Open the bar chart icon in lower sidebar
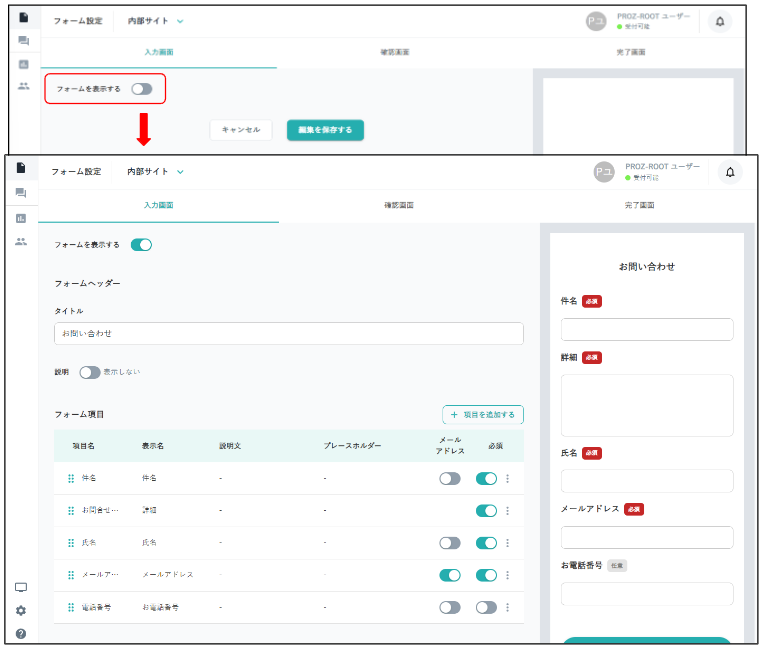 pyautogui.click(x=21, y=218)
